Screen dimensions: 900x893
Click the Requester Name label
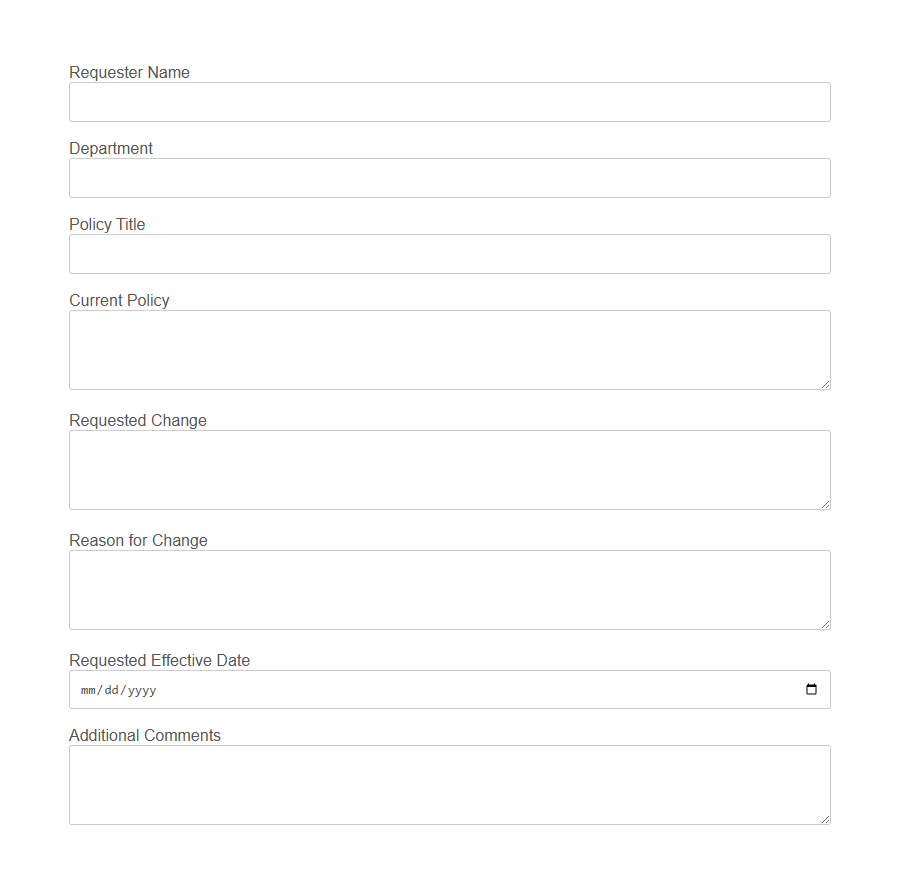tap(129, 72)
